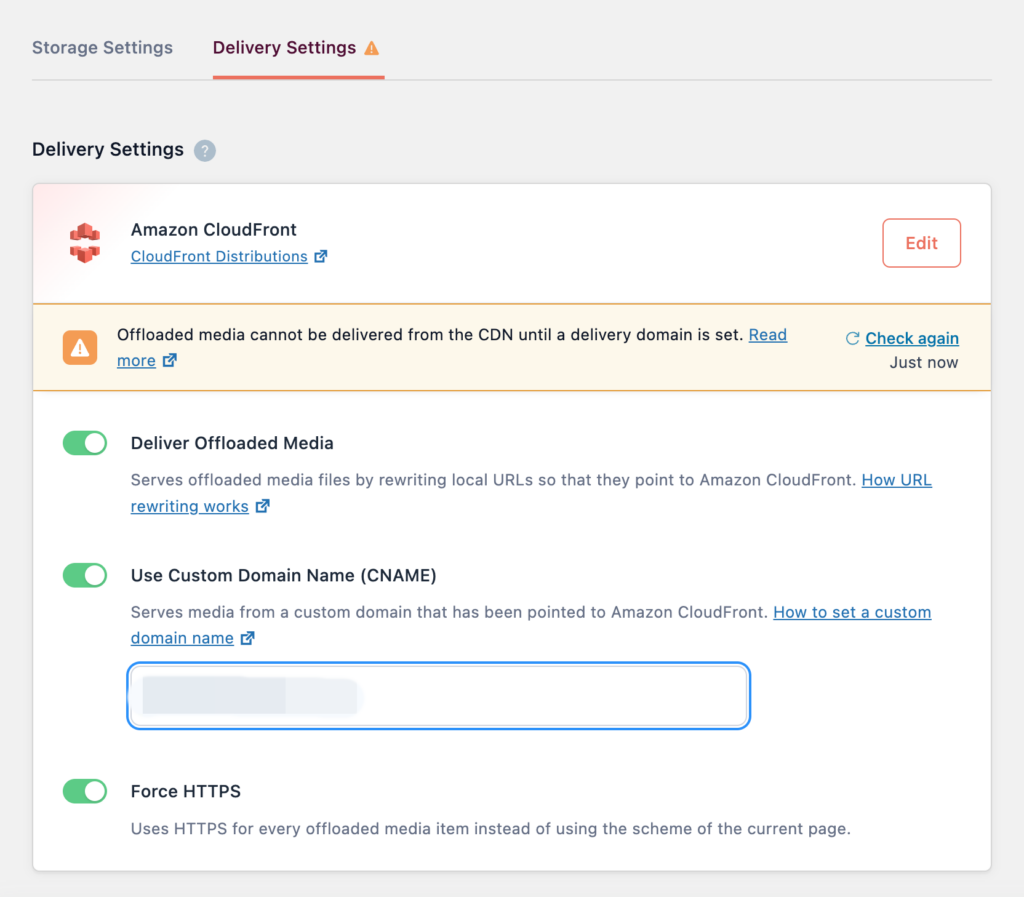The image size is (1024, 897).
Task: Click the Check again link
Action: [912, 338]
